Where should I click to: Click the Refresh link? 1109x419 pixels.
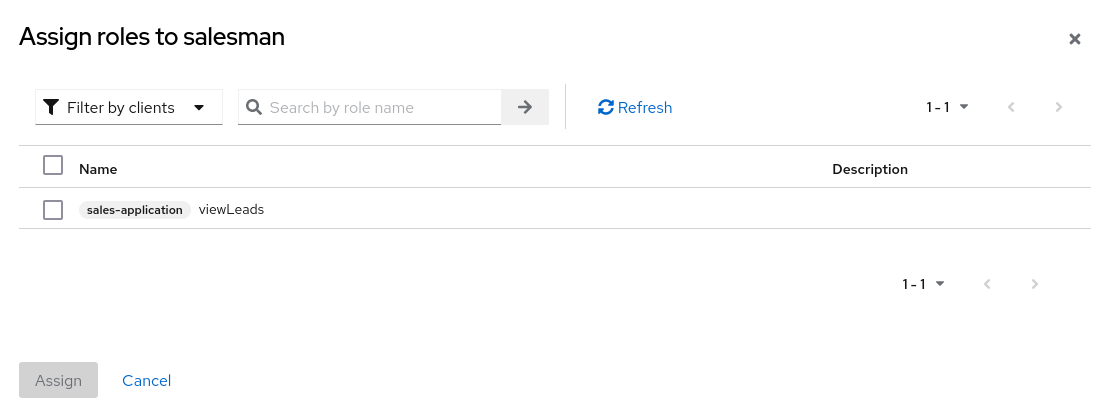tap(645, 107)
